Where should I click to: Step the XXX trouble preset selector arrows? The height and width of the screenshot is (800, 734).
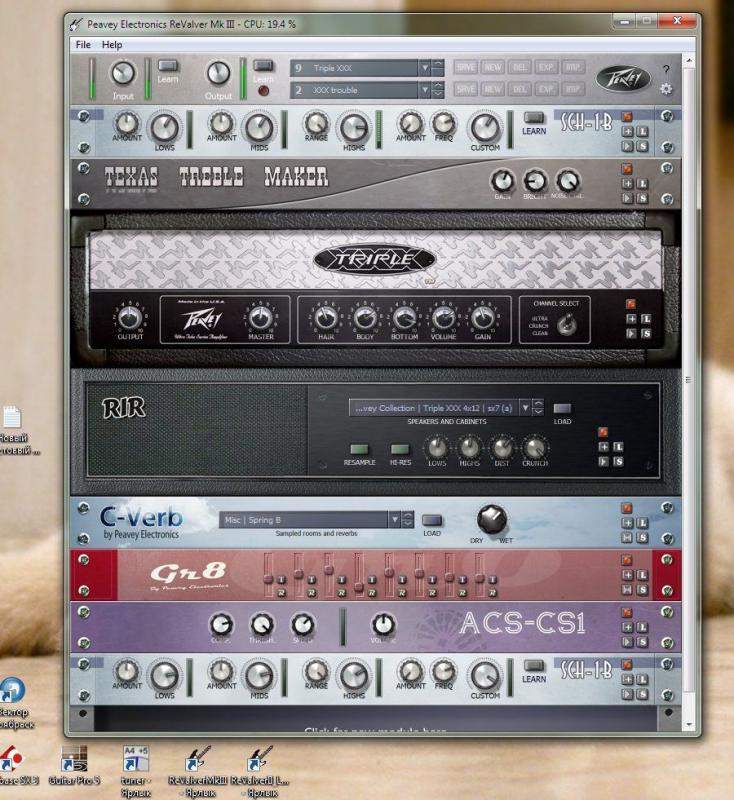pos(438,90)
